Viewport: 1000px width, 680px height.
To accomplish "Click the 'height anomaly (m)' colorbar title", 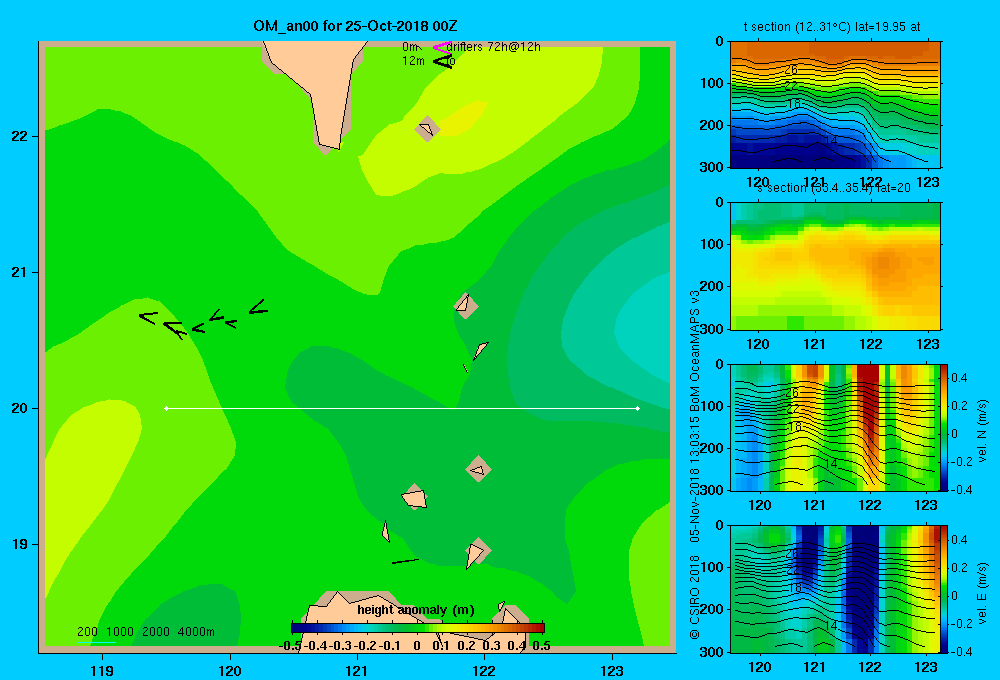I will pos(416,610).
